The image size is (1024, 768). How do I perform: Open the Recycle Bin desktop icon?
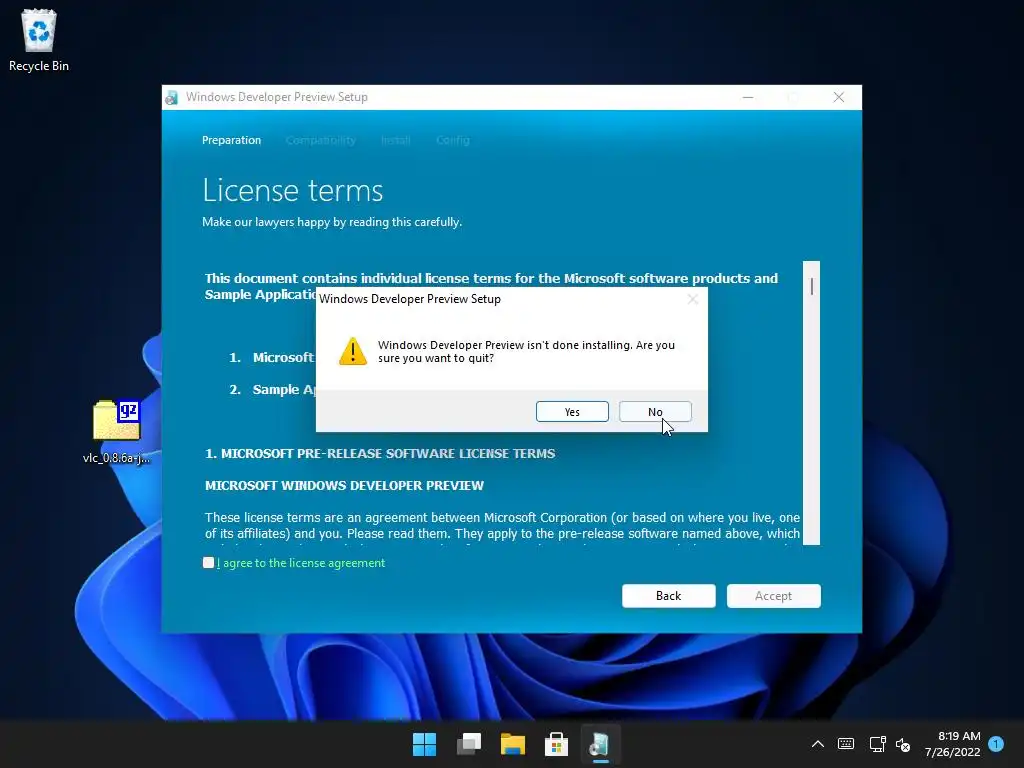point(39,40)
